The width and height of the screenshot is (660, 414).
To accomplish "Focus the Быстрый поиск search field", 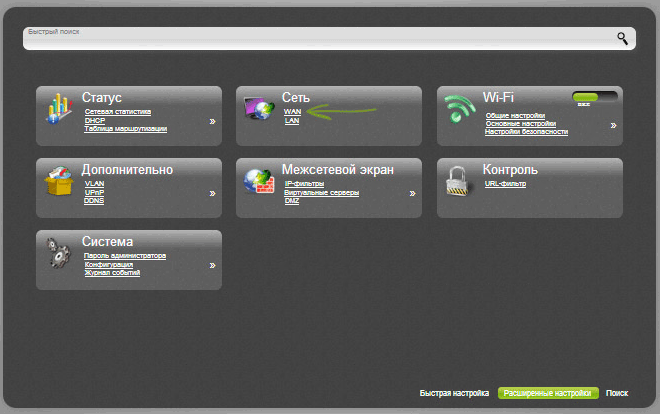I will coord(310,40).
